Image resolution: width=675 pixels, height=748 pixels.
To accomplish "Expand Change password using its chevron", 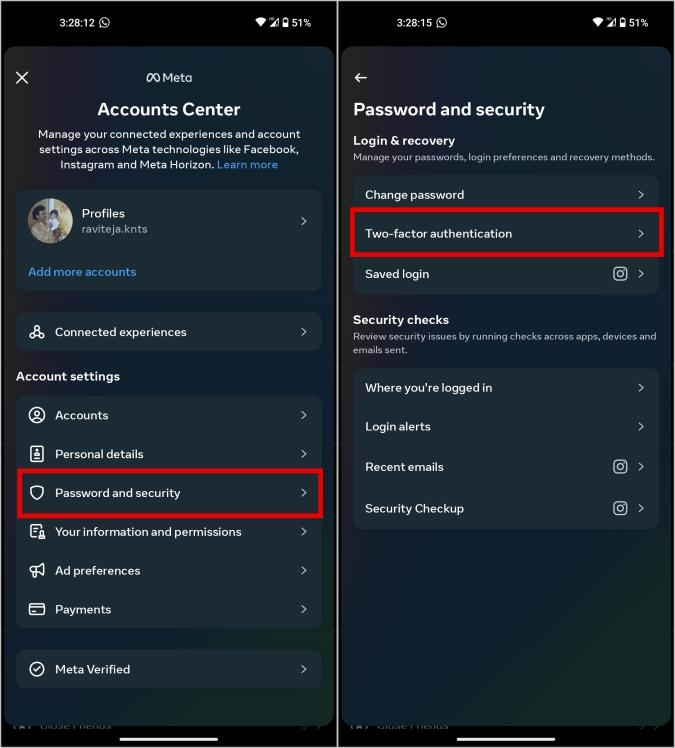I will click(641, 195).
